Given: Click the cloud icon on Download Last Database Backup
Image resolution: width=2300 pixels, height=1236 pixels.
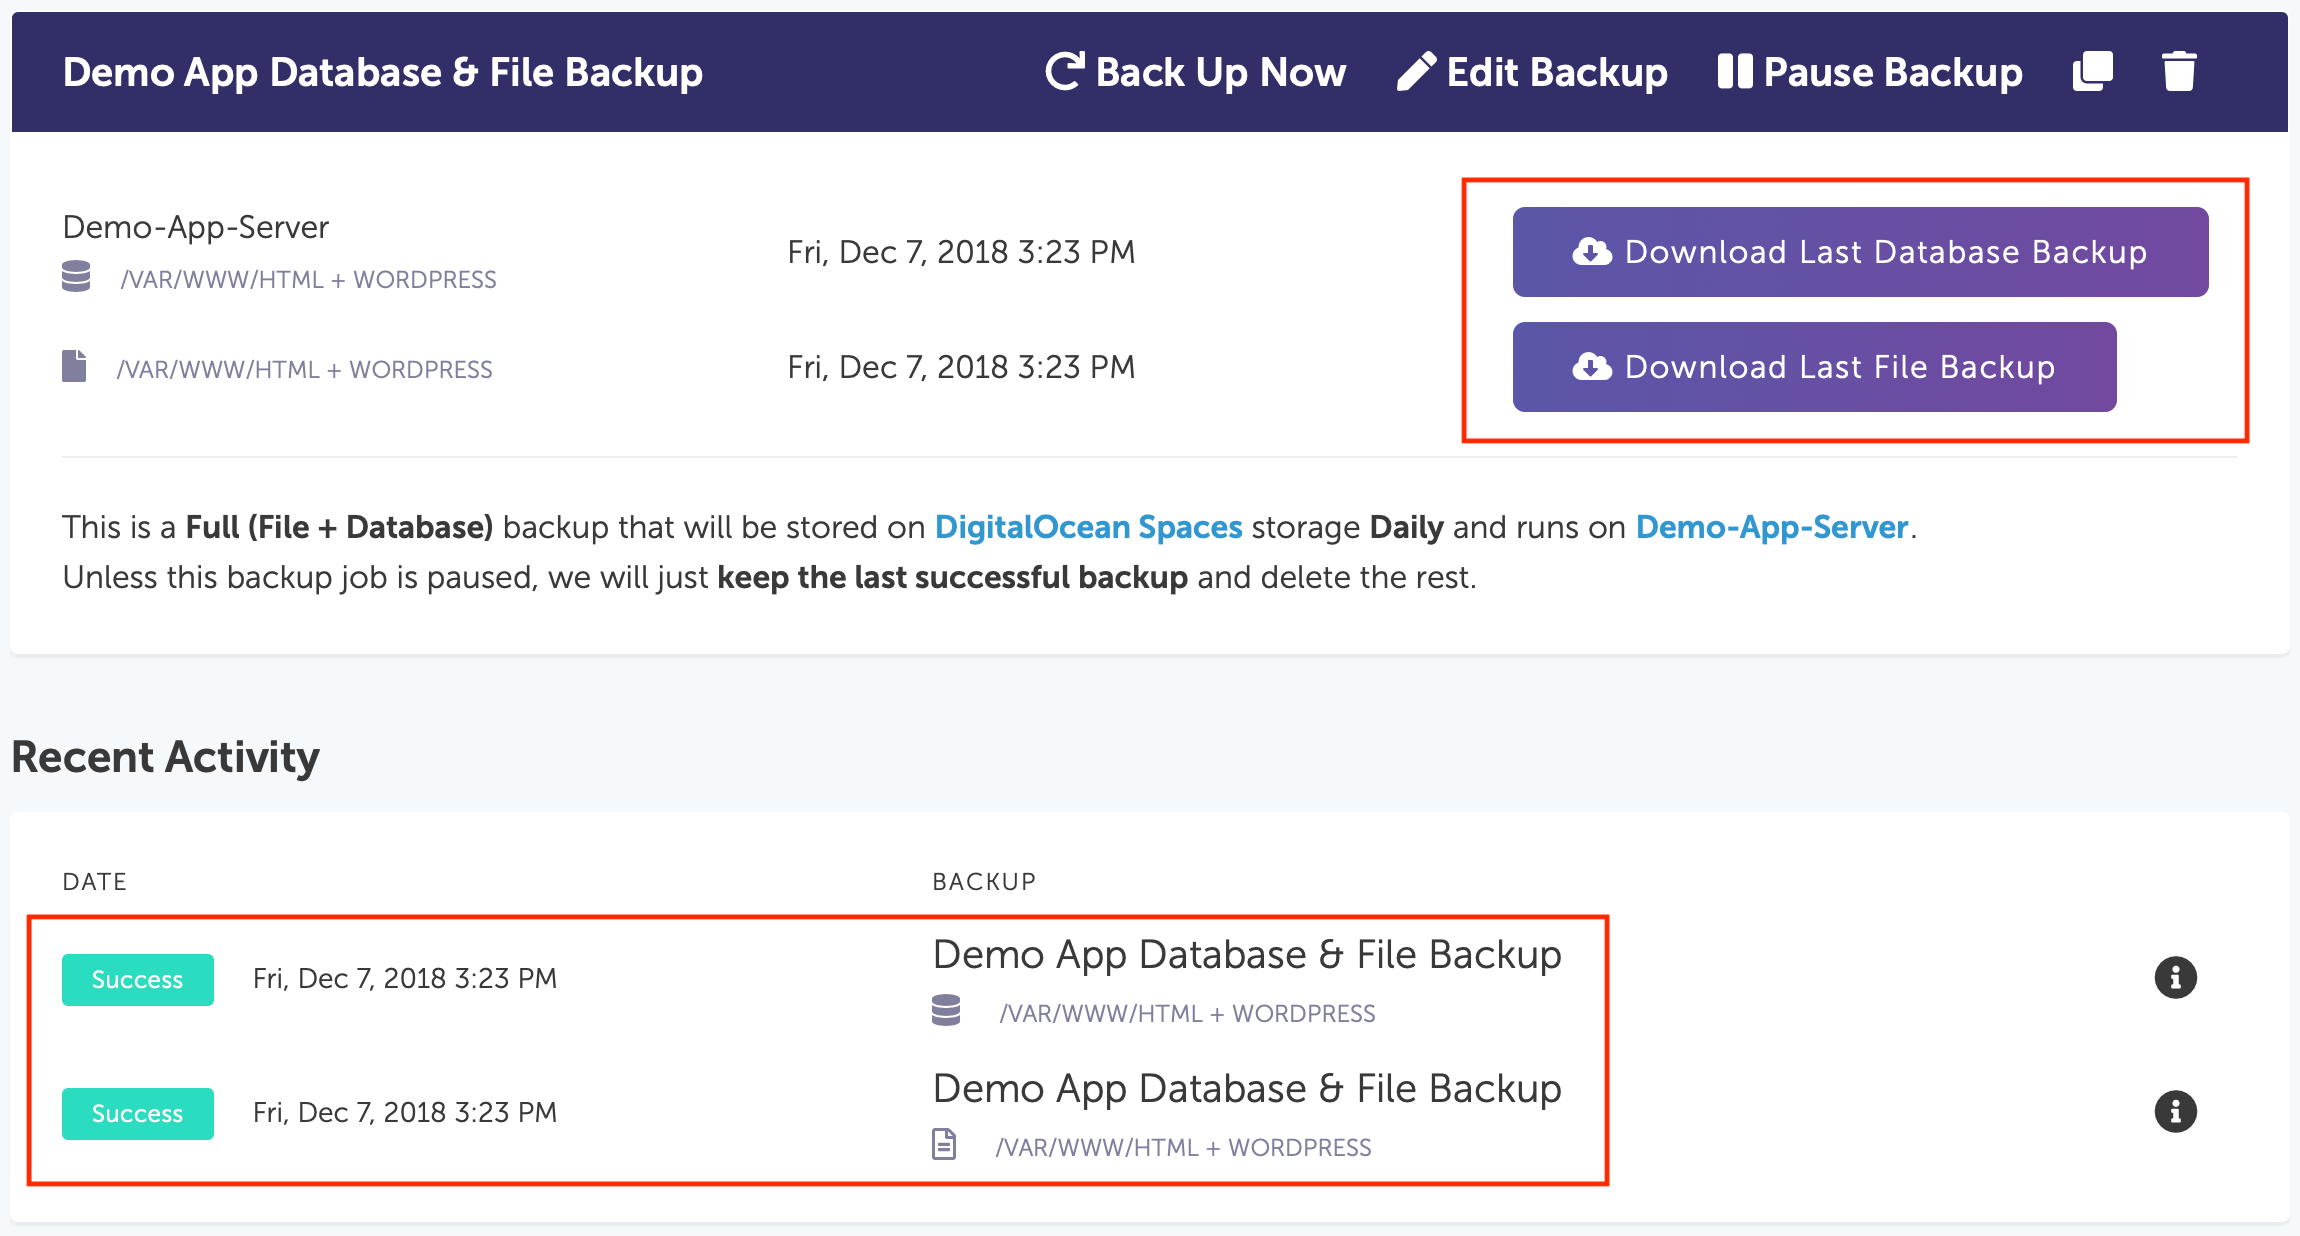Looking at the screenshot, I should (1592, 252).
